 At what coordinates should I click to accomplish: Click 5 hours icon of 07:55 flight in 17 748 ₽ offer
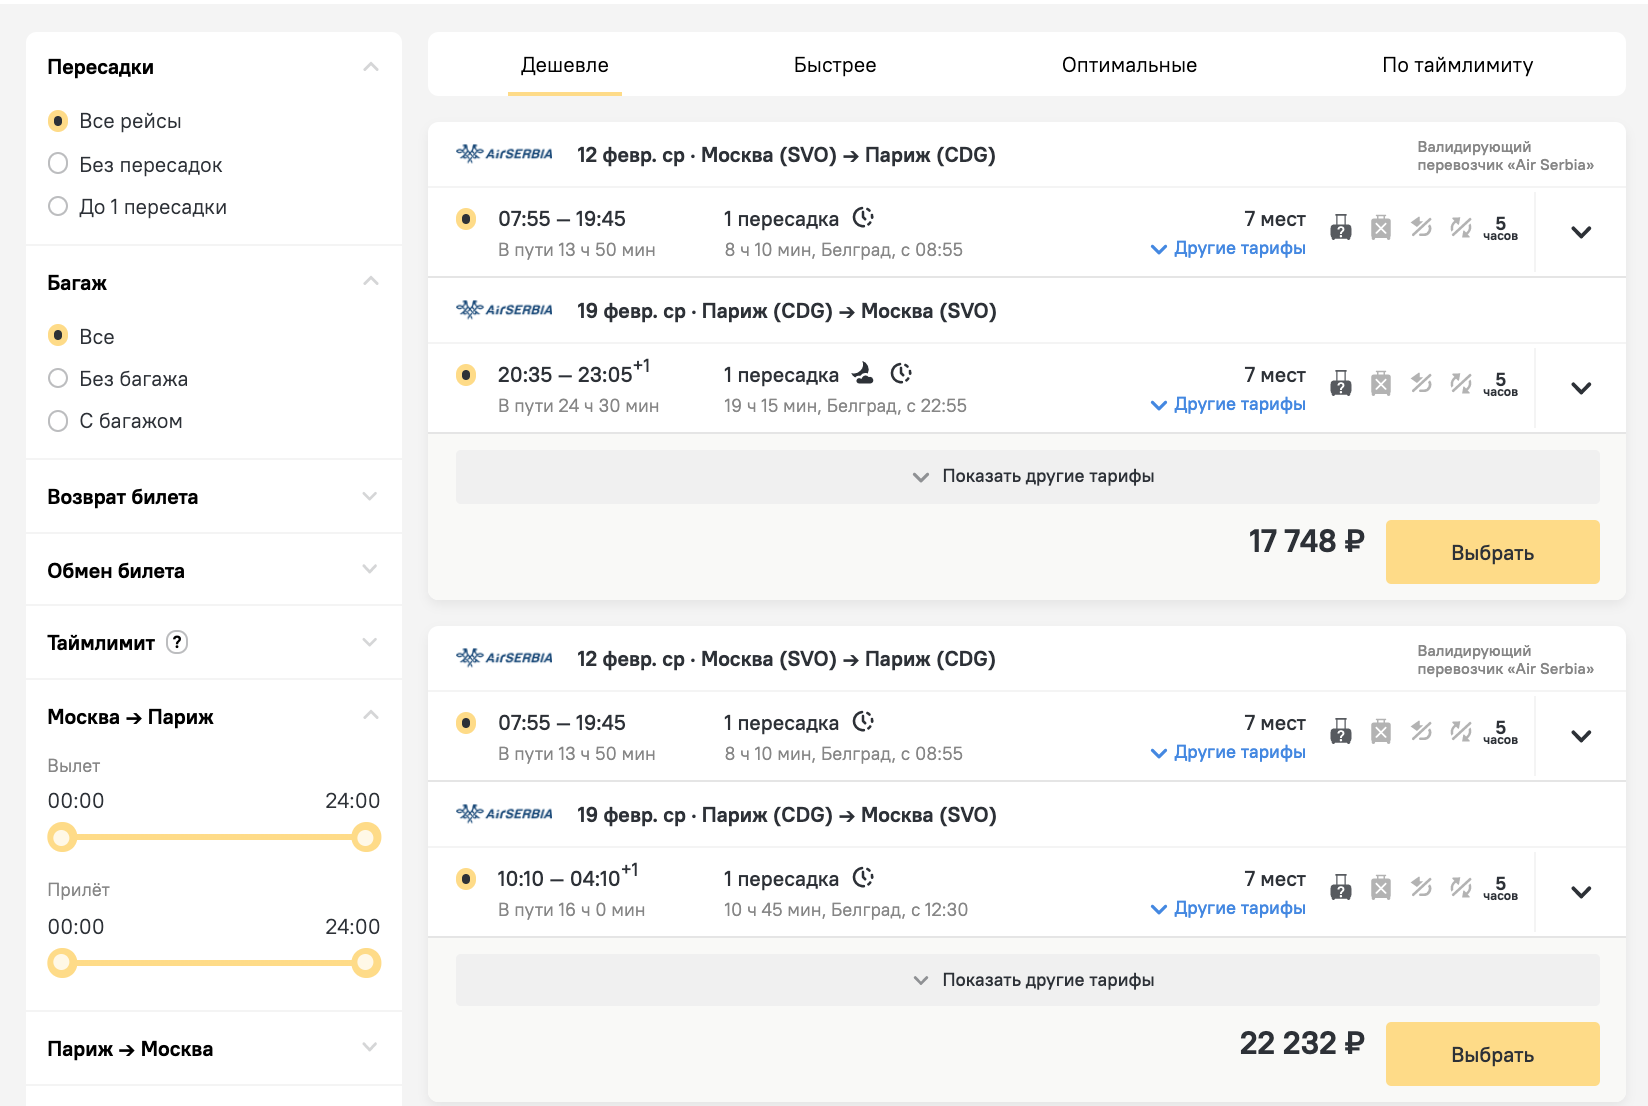(x=1500, y=228)
